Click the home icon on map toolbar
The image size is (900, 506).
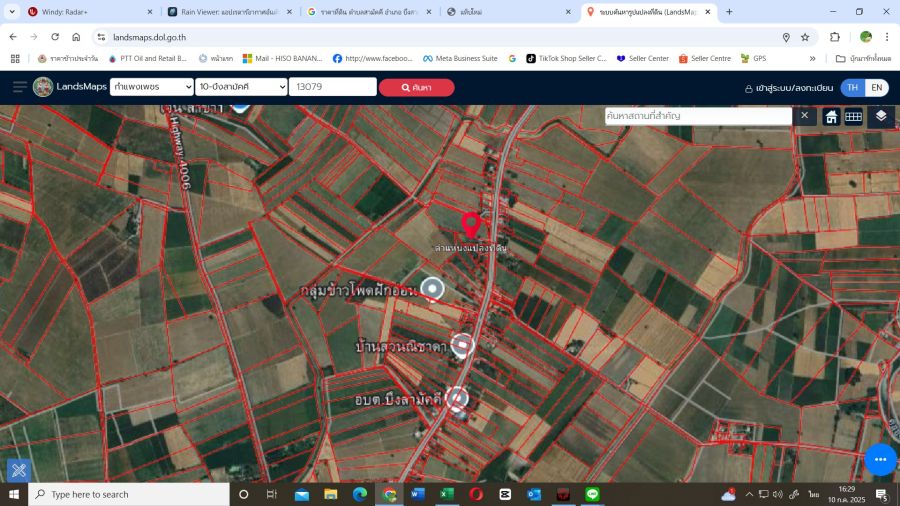(831, 116)
